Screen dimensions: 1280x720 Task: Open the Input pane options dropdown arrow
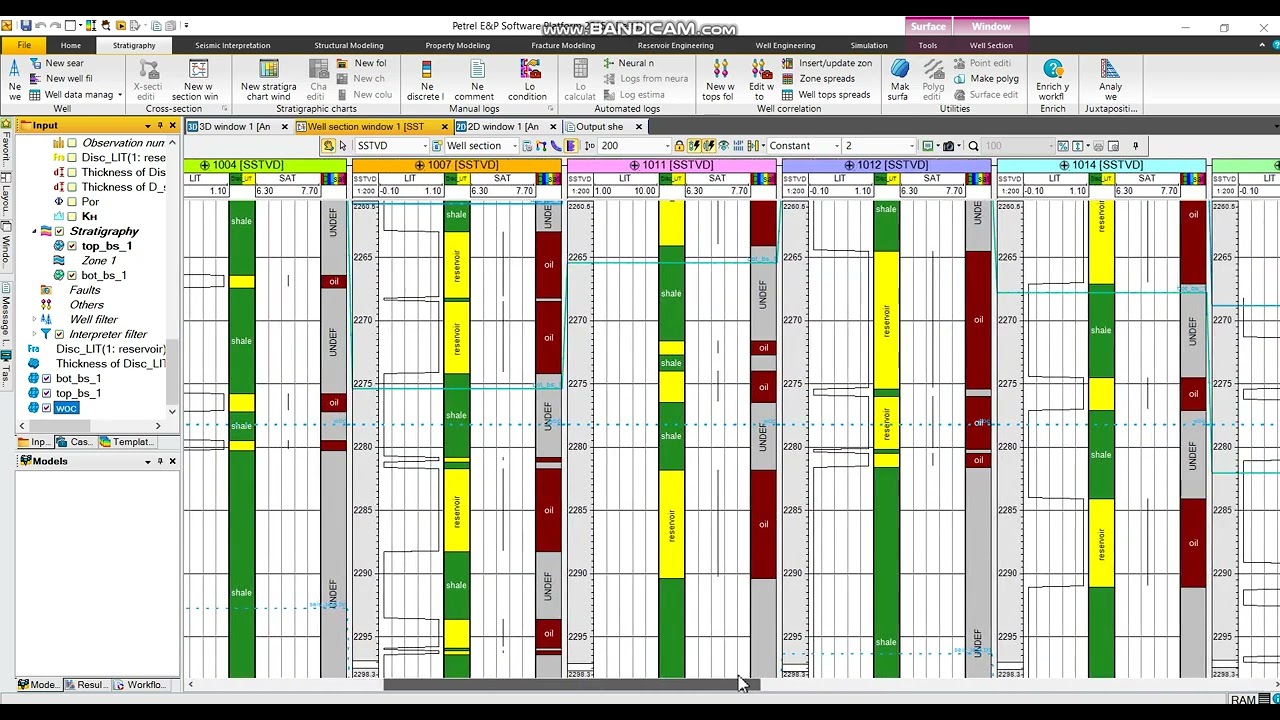click(148, 126)
